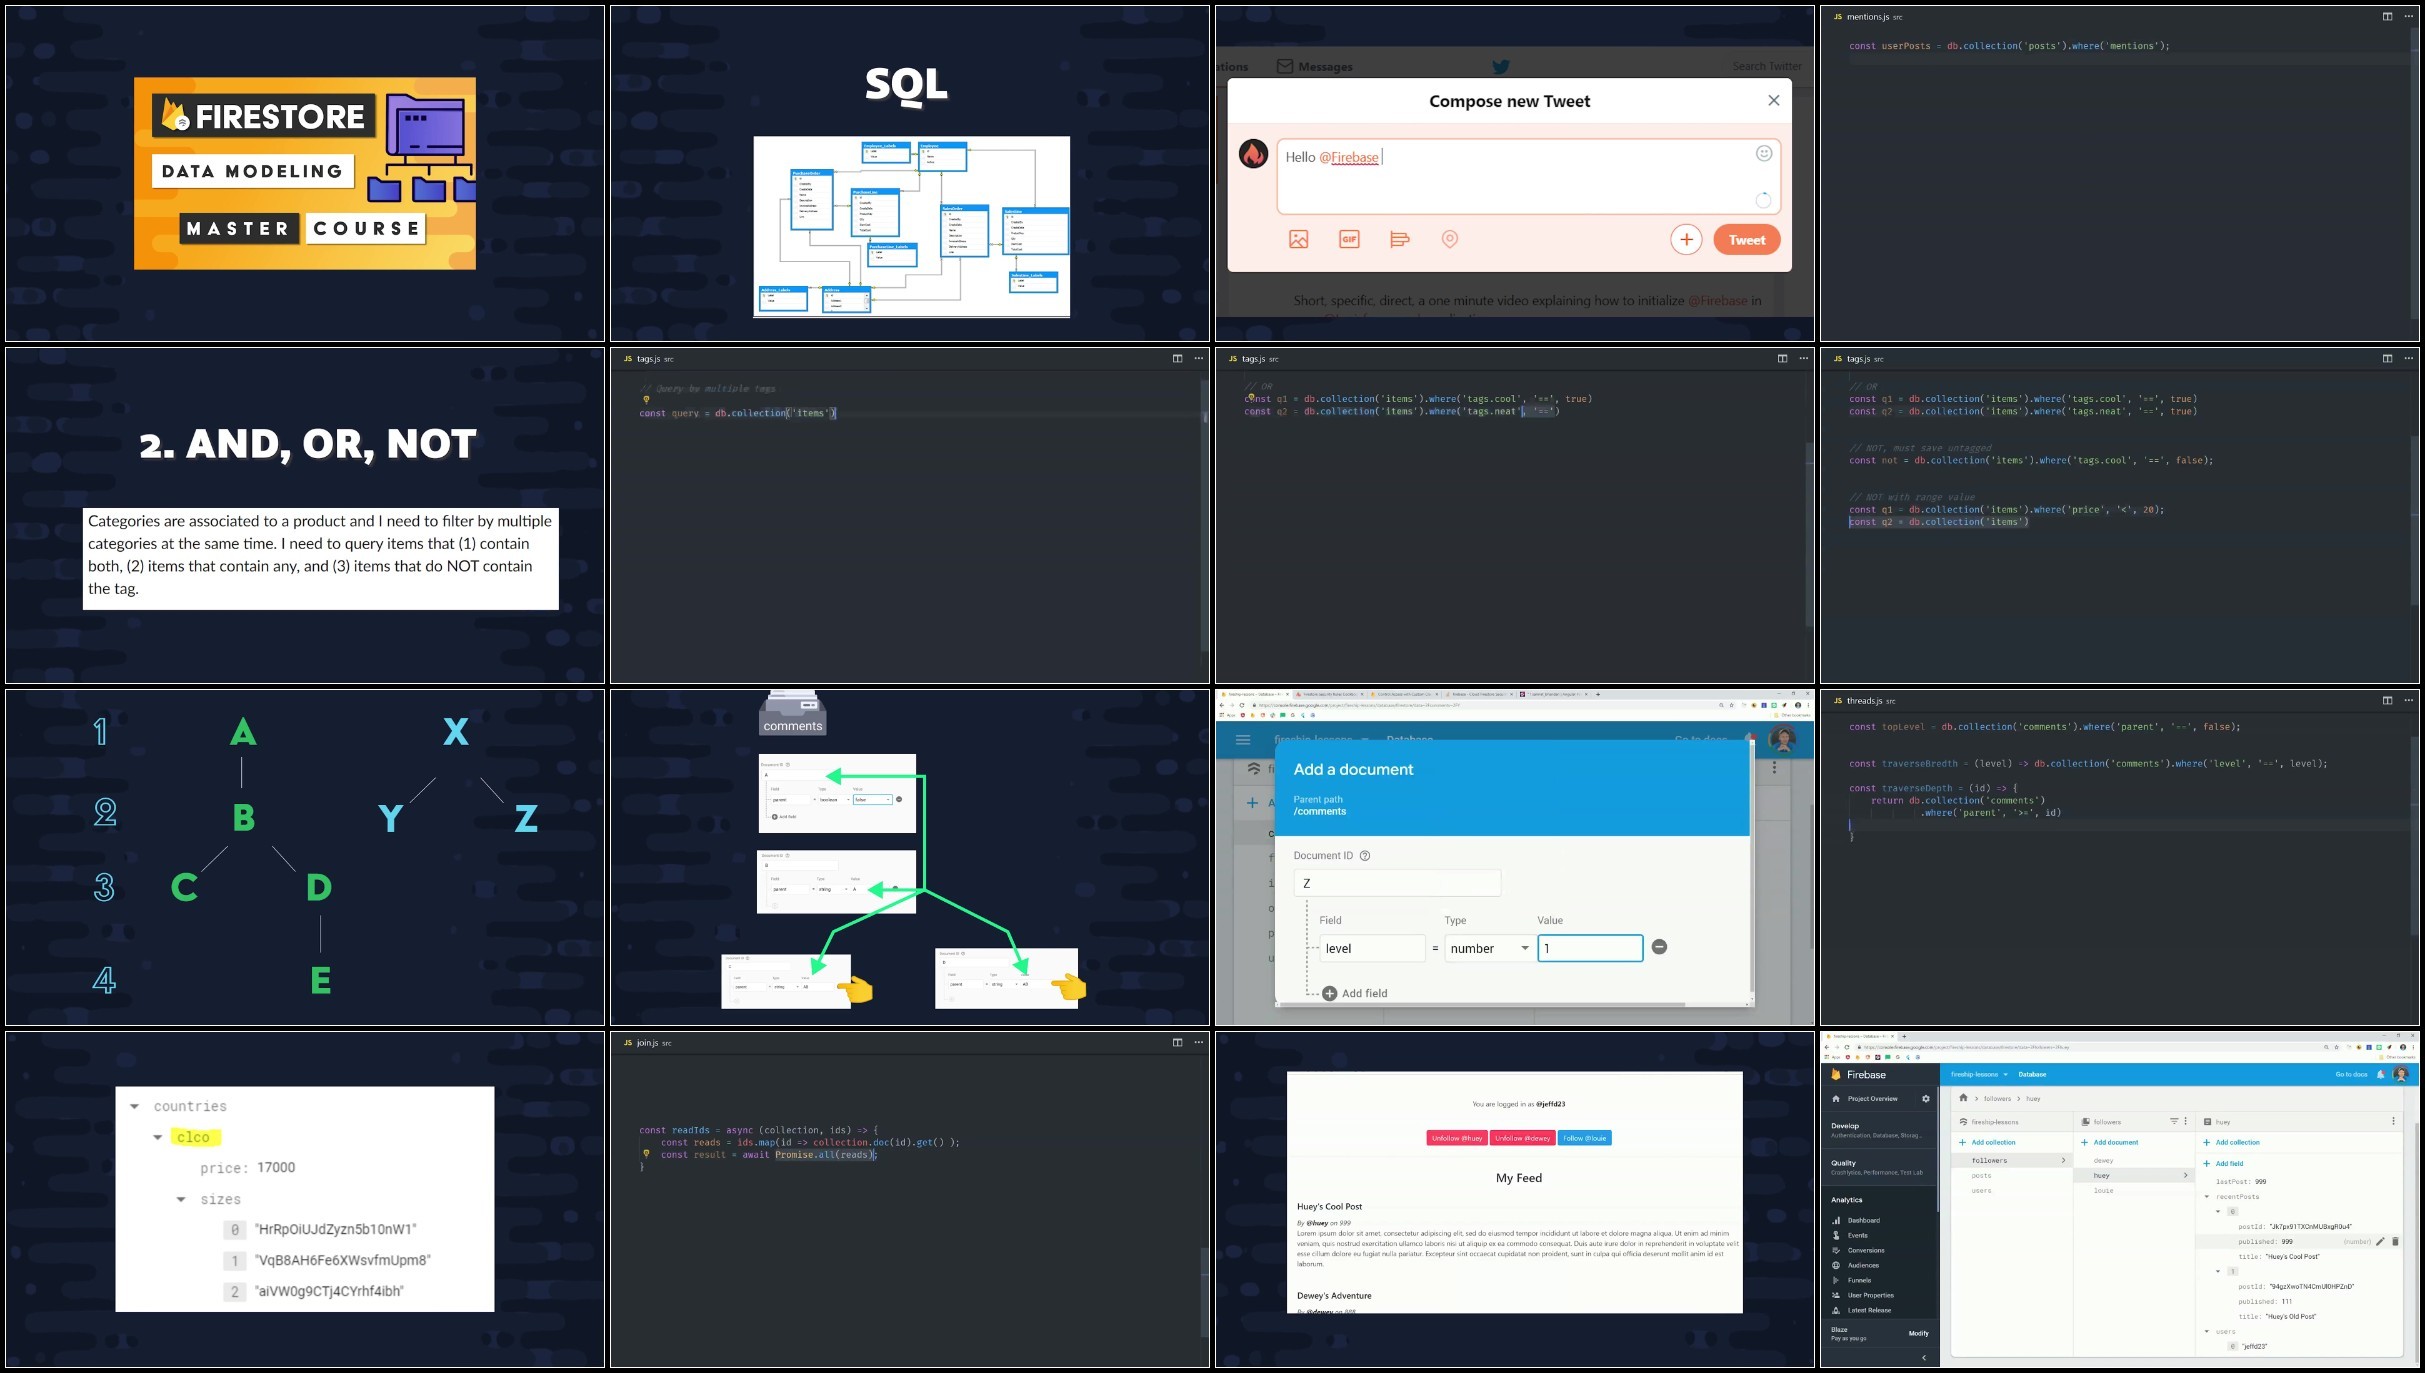Toggle Follow @louie button in My Feed
Image resolution: width=2425 pixels, height=1373 pixels.
pyautogui.click(x=1585, y=1138)
